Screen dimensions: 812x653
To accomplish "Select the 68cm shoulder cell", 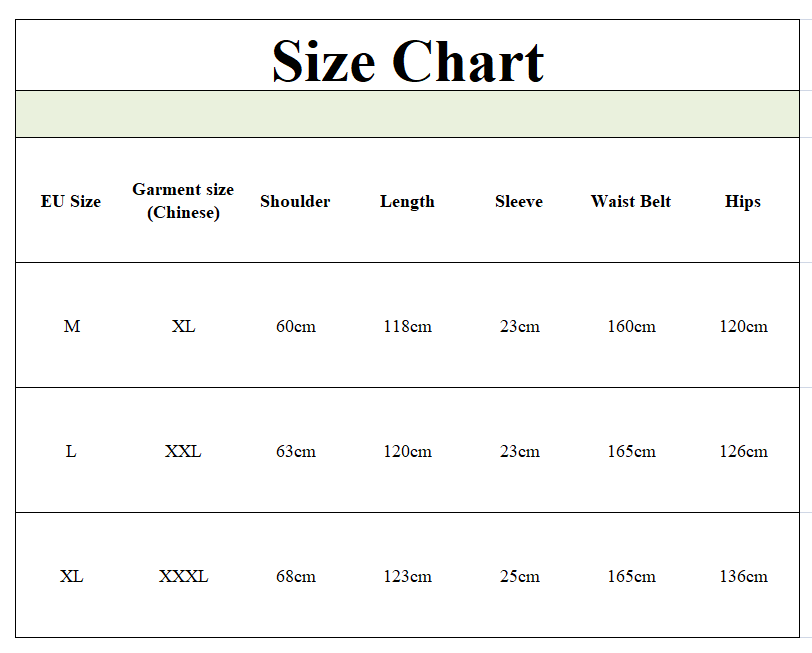I will 296,576.
